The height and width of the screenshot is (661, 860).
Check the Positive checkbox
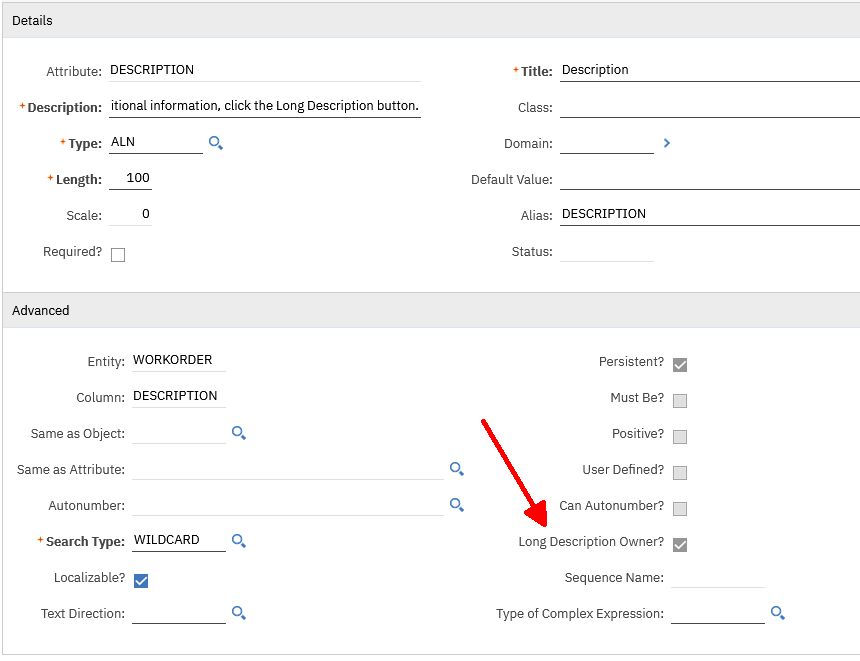pos(679,436)
